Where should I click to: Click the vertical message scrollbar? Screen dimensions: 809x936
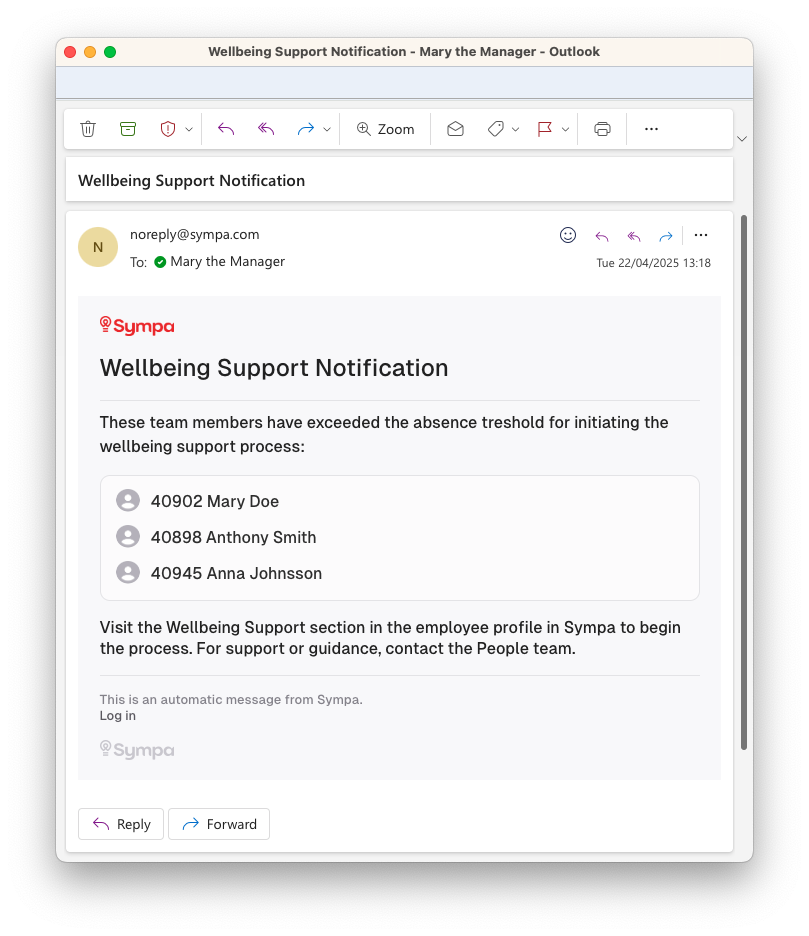point(744,482)
